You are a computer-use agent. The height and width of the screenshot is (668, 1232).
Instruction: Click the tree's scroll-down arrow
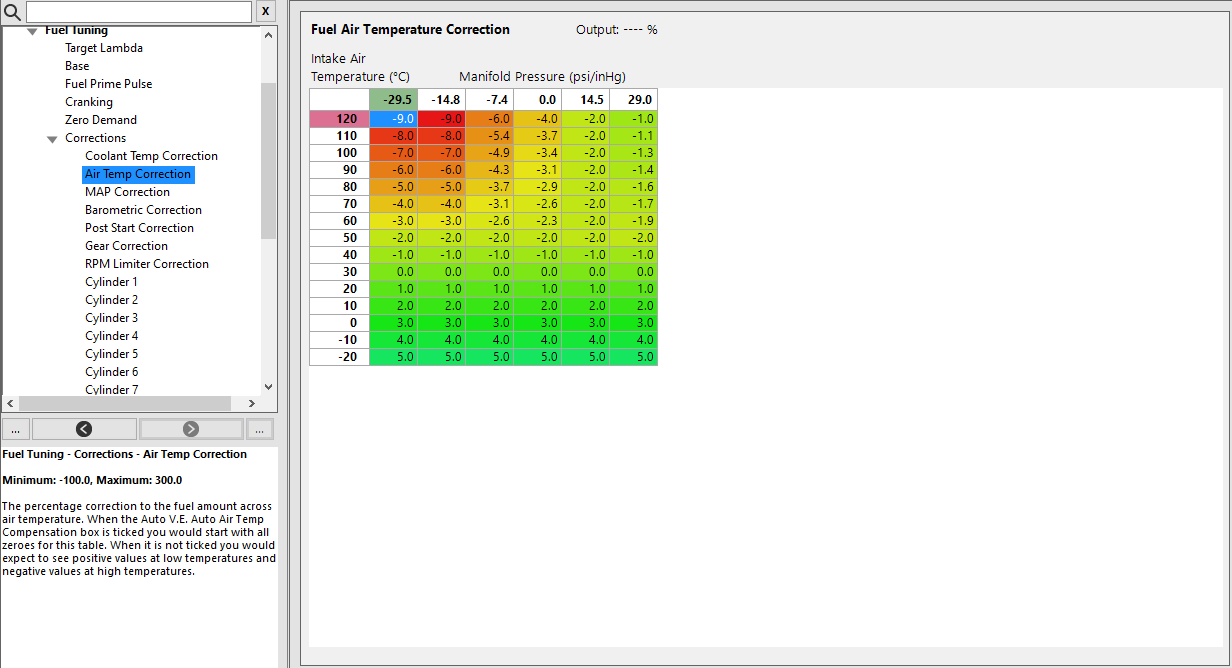(x=267, y=387)
